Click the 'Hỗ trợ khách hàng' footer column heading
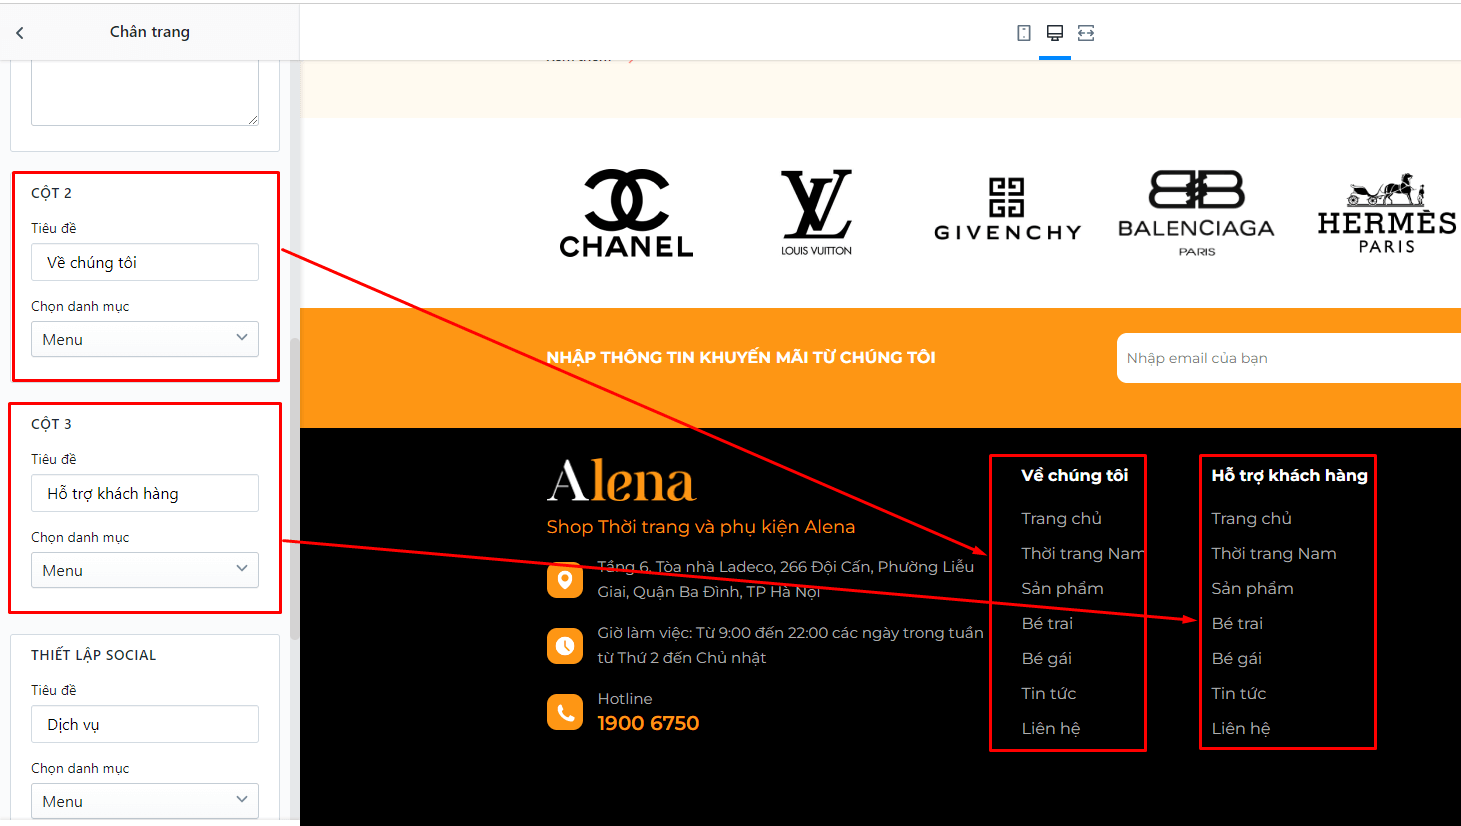Viewport: 1461px width, 826px height. pyautogui.click(x=1289, y=476)
